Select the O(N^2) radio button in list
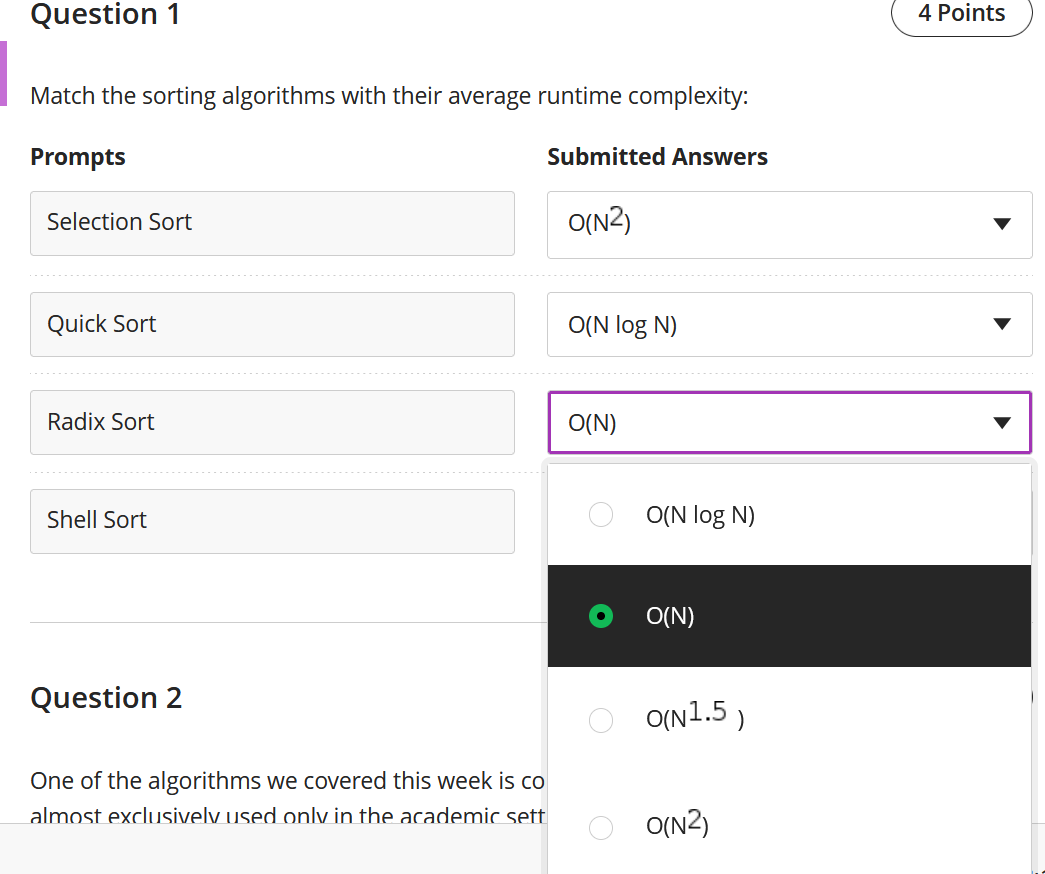Viewport: 1045px width, 874px height. (x=600, y=827)
